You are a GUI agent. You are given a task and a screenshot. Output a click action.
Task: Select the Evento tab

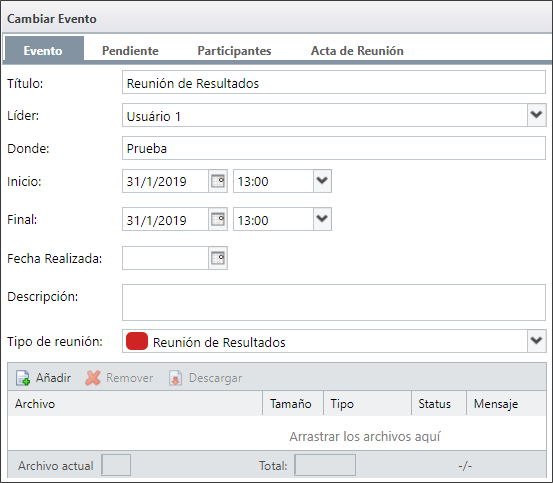[43, 50]
